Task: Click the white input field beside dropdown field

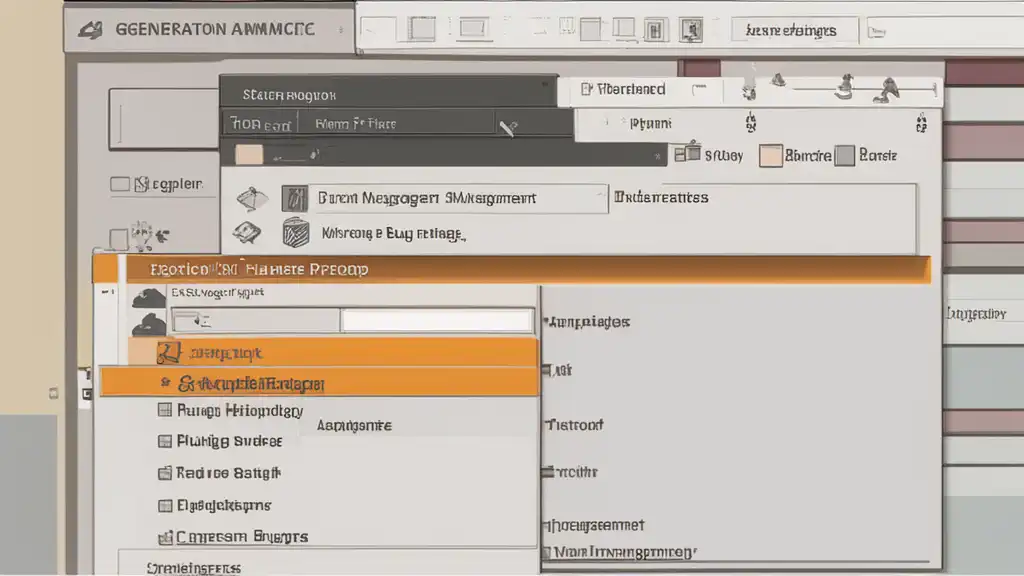Action: coord(436,321)
